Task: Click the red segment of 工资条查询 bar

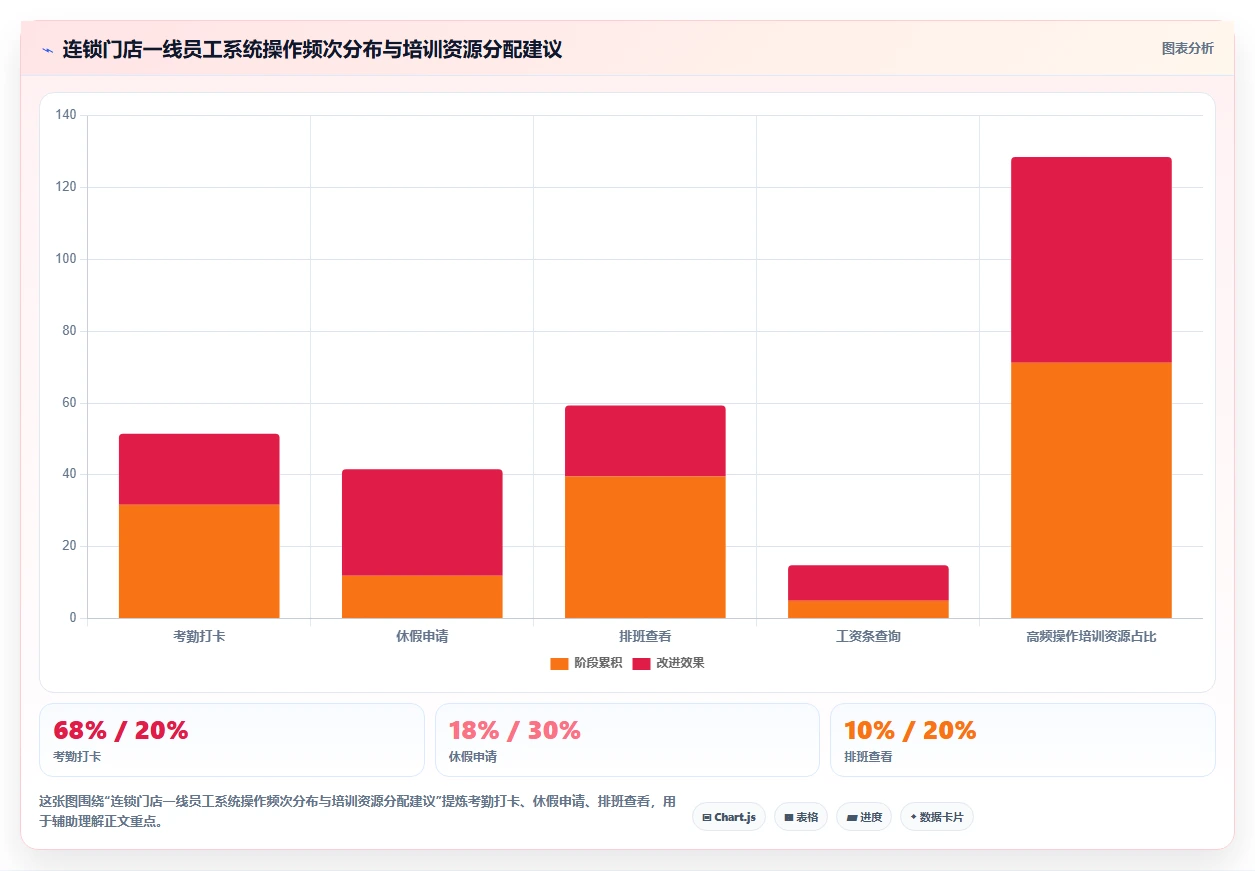Action: pos(868,583)
